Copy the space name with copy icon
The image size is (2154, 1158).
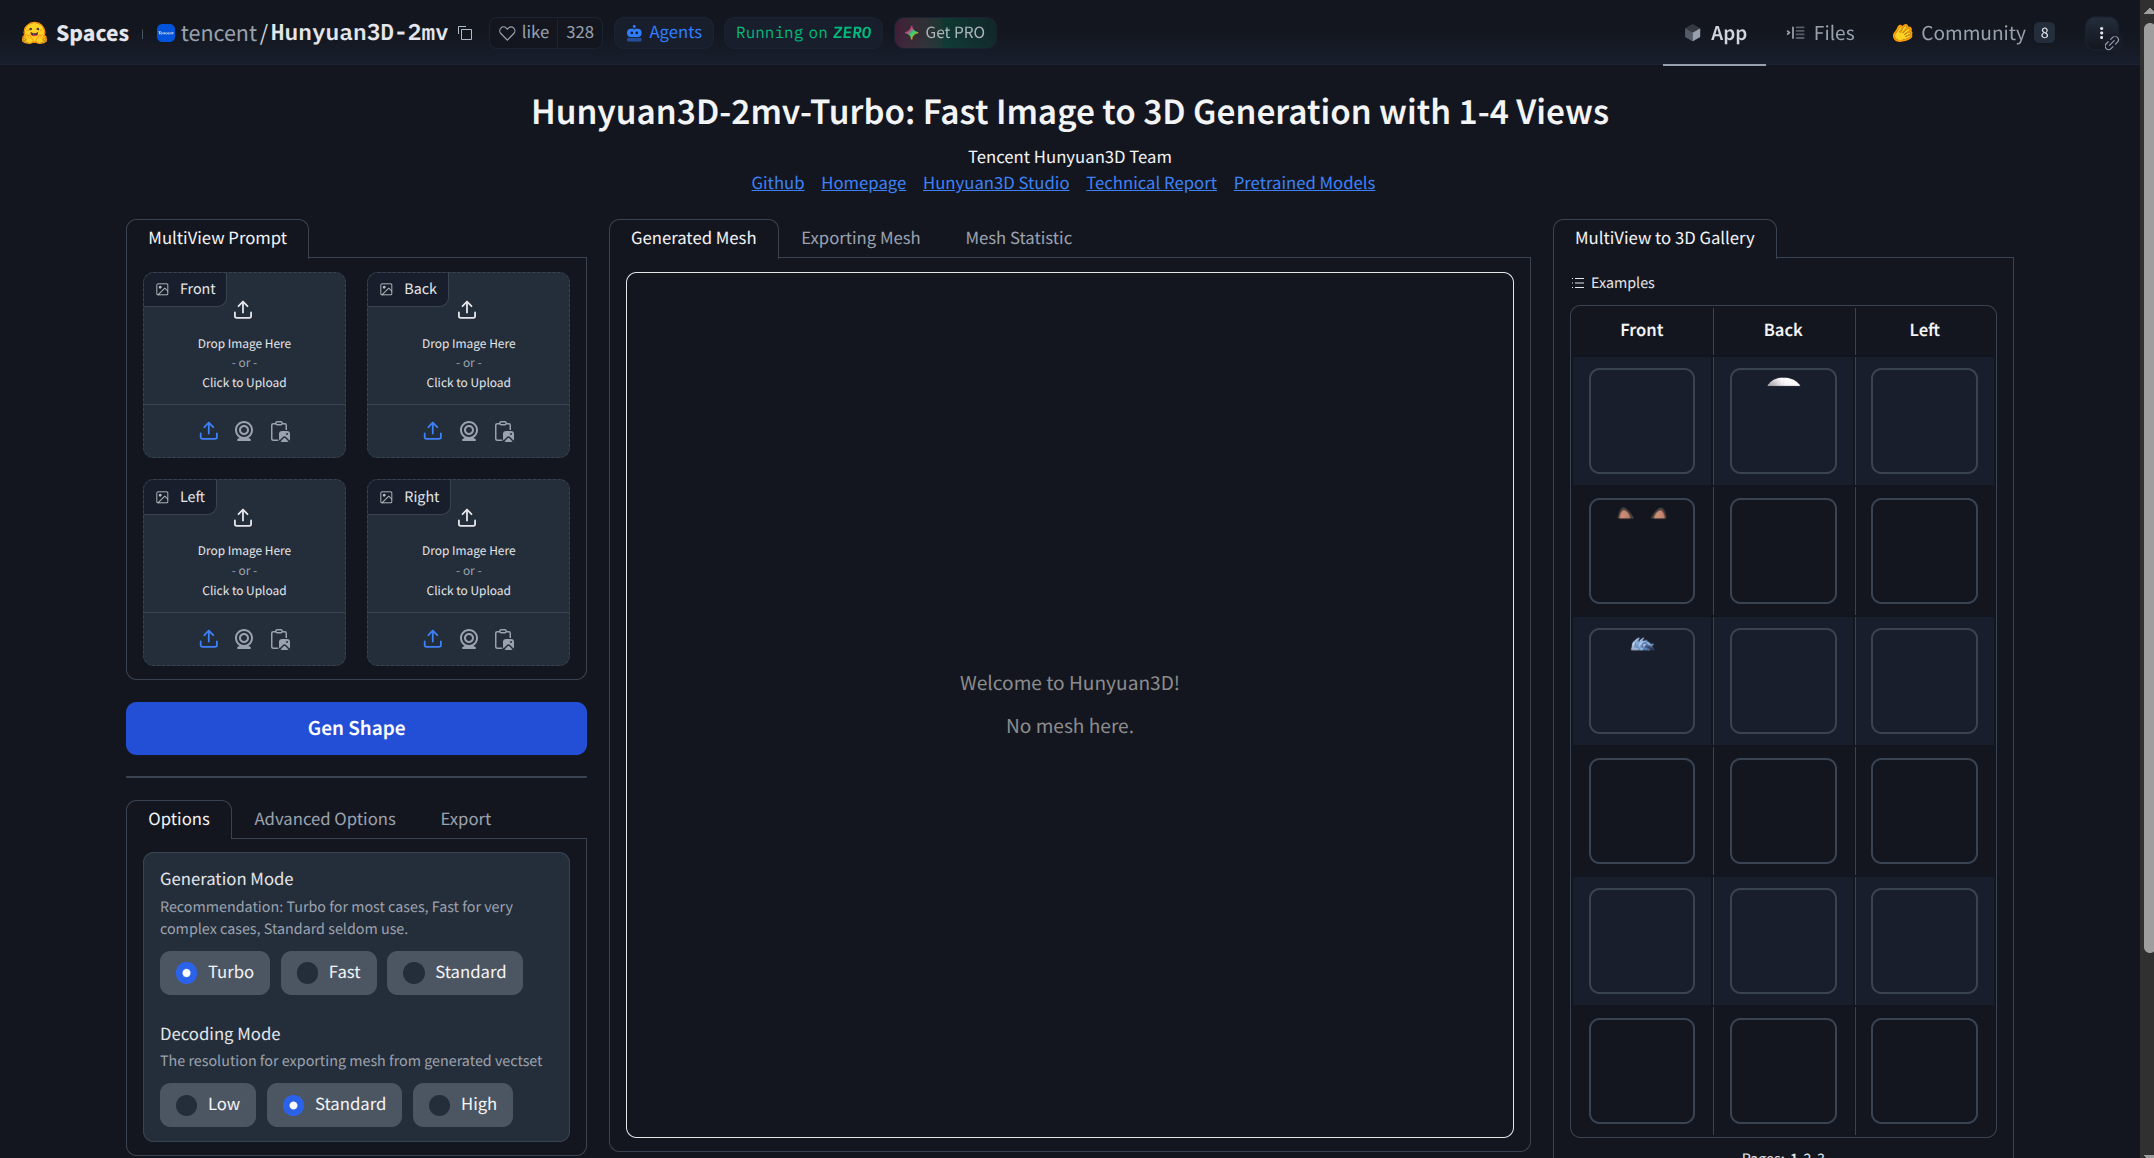coord(465,33)
